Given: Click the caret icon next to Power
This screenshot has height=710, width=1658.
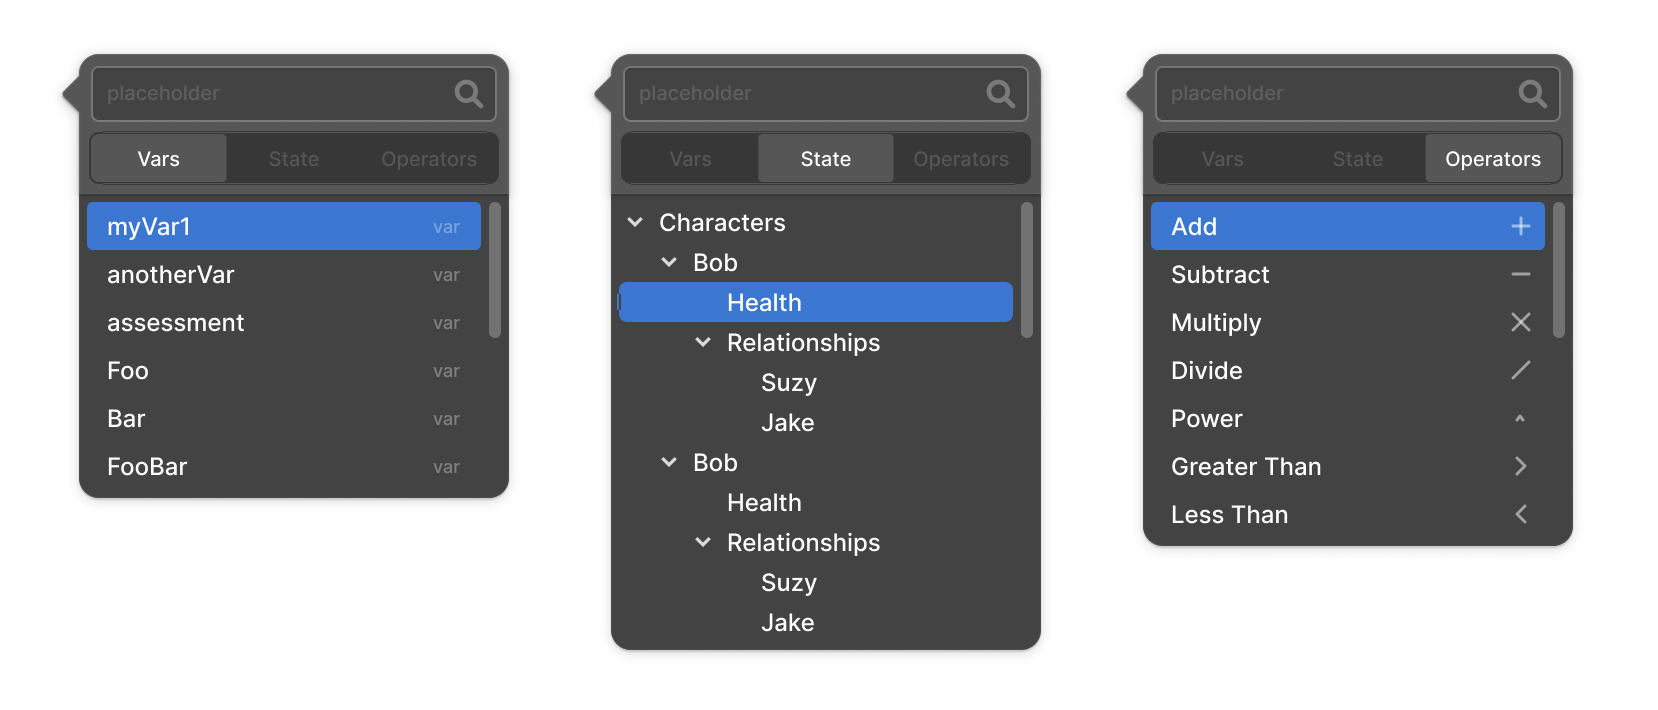Looking at the screenshot, I should click(1520, 418).
